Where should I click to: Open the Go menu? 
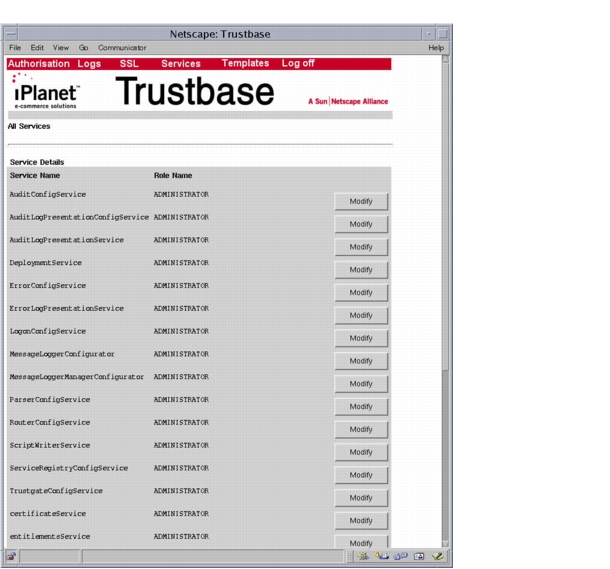pos(83,47)
